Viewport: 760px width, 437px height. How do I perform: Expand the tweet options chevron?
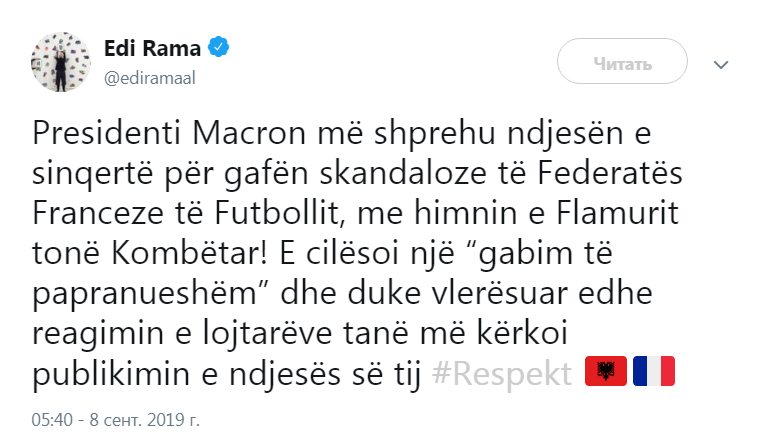[721, 64]
